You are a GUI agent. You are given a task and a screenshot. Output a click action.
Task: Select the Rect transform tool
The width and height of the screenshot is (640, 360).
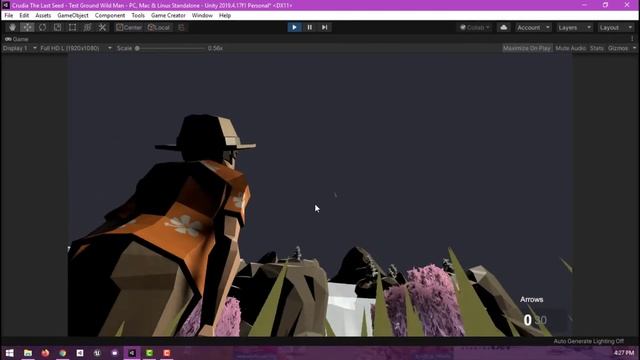click(72, 27)
